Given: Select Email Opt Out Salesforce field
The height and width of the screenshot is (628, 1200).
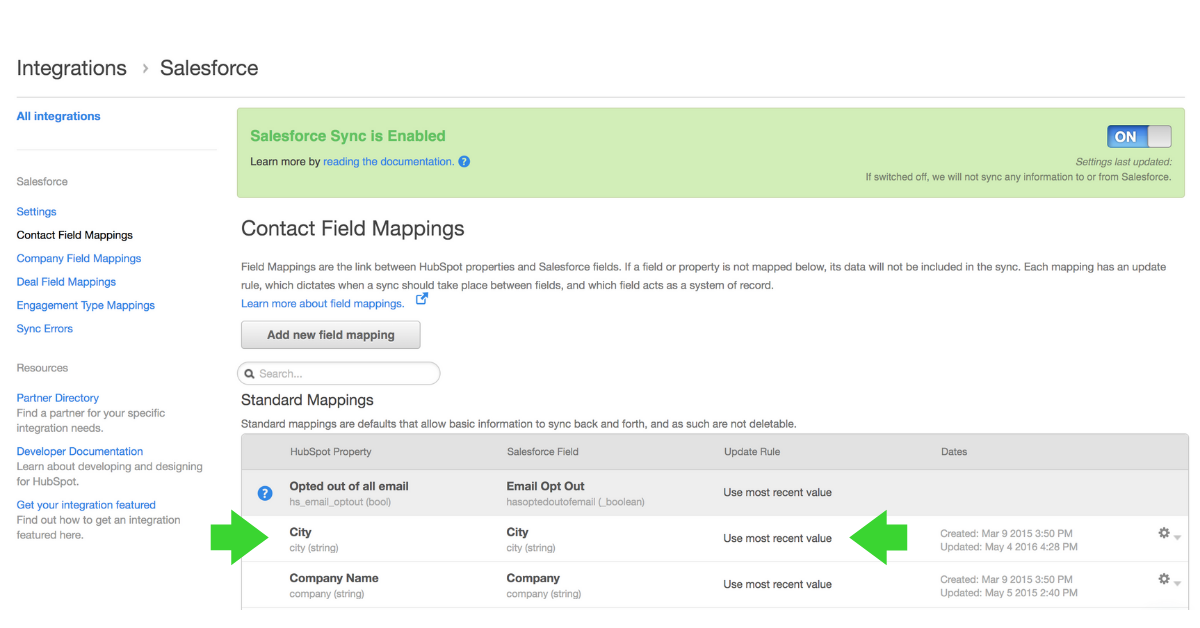Looking at the screenshot, I should pyautogui.click(x=546, y=486).
